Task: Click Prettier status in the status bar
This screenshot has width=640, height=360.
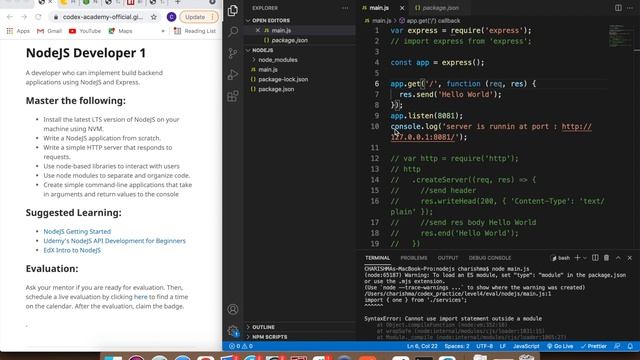Action: [594, 346]
